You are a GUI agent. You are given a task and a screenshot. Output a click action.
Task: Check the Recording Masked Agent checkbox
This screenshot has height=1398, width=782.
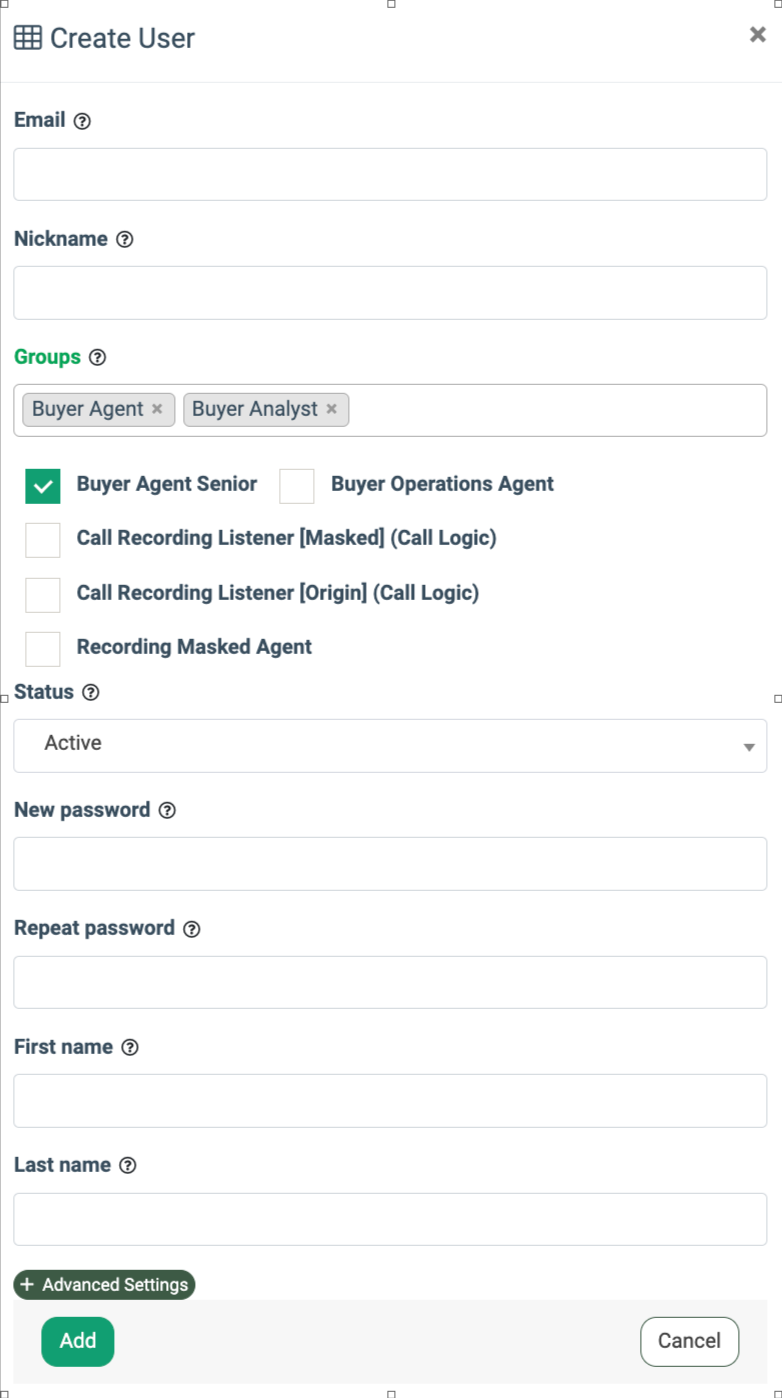[43, 649]
